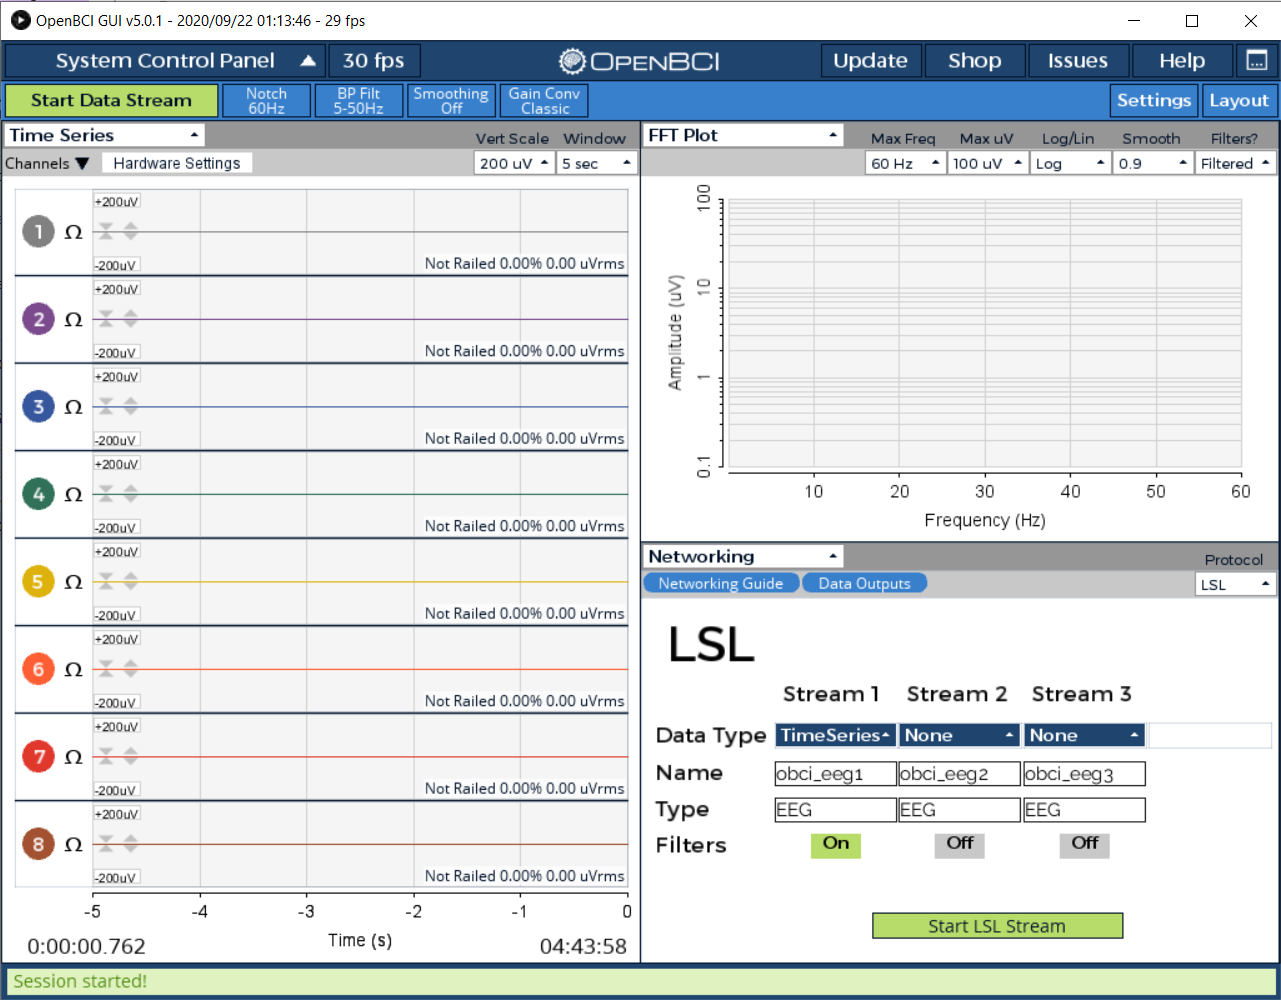Click the app icon in the title bar
The height and width of the screenshot is (1000, 1281).
[20, 20]
